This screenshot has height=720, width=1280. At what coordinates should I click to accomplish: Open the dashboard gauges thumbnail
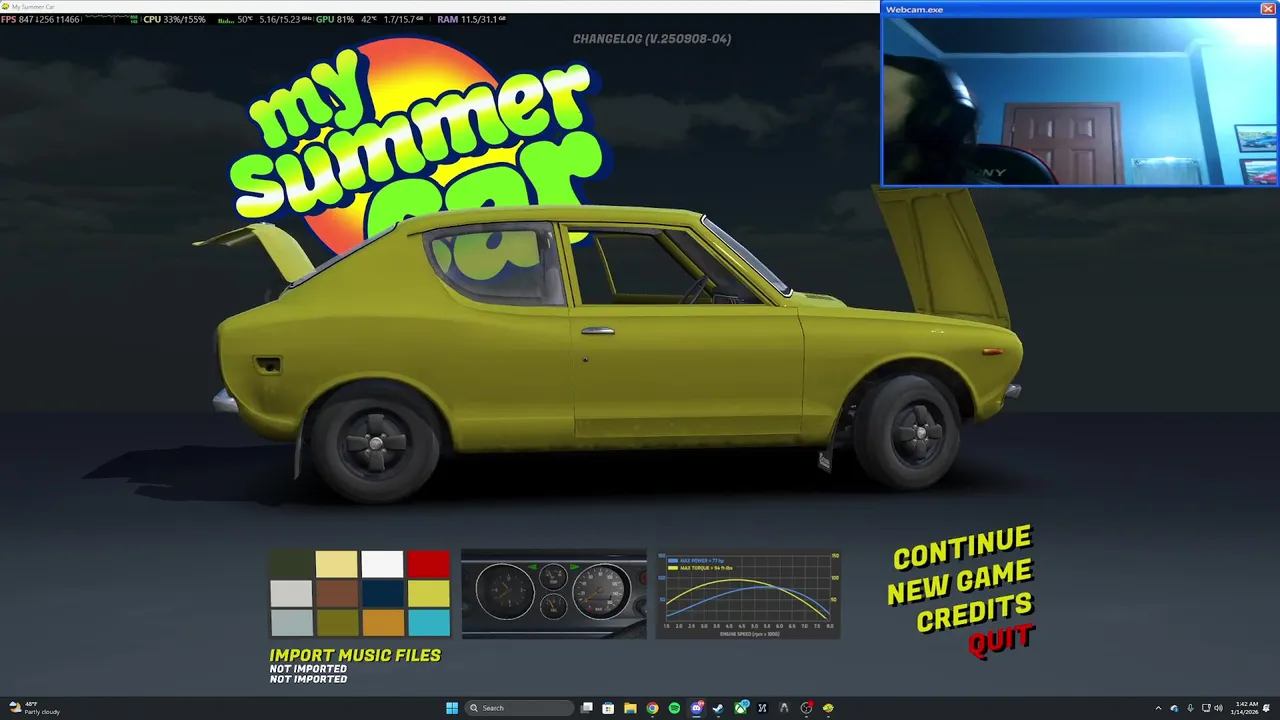click(x=554, y=594)
